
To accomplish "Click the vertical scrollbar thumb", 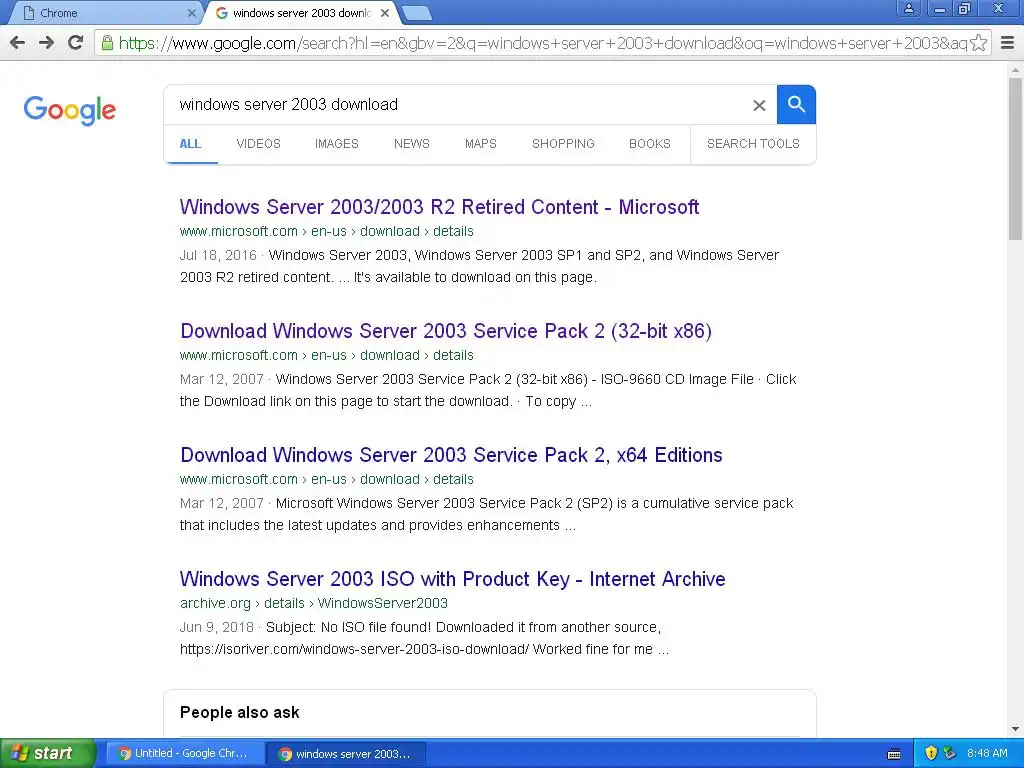I will 1016,159.
